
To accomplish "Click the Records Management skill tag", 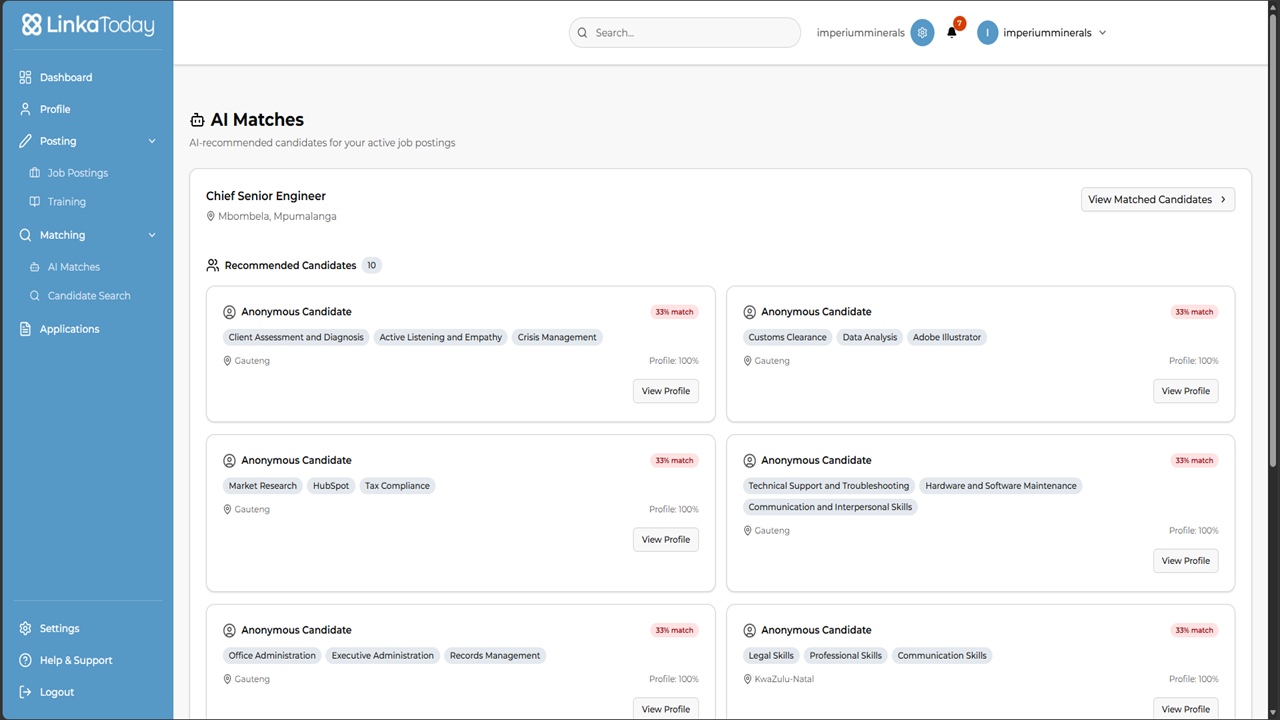I will click(x=495, y=656).
